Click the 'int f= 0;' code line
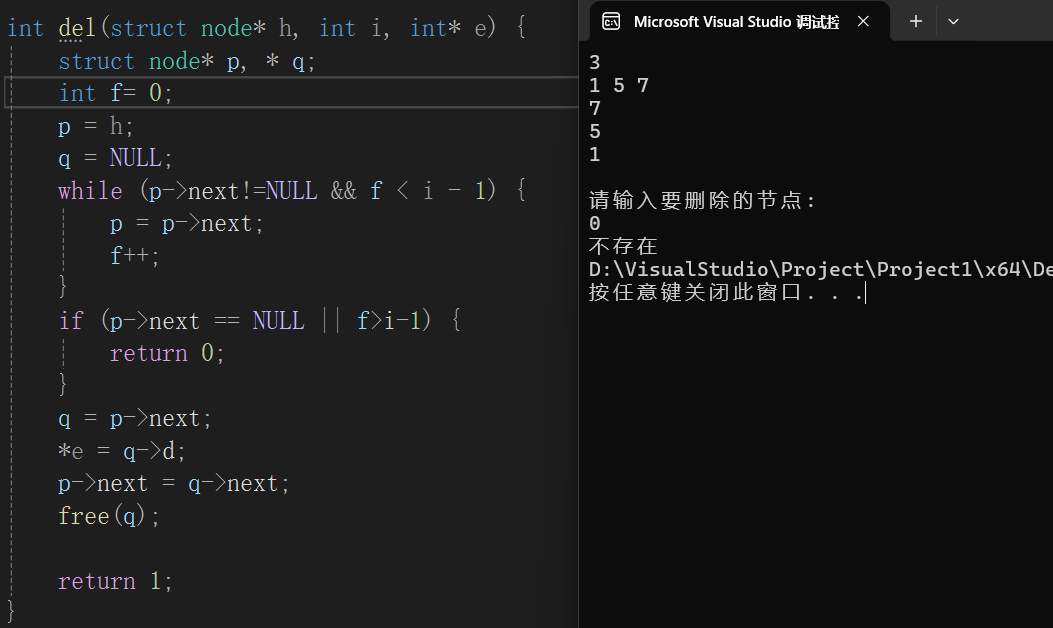The image size is (1053, 628). coord(116,93)
